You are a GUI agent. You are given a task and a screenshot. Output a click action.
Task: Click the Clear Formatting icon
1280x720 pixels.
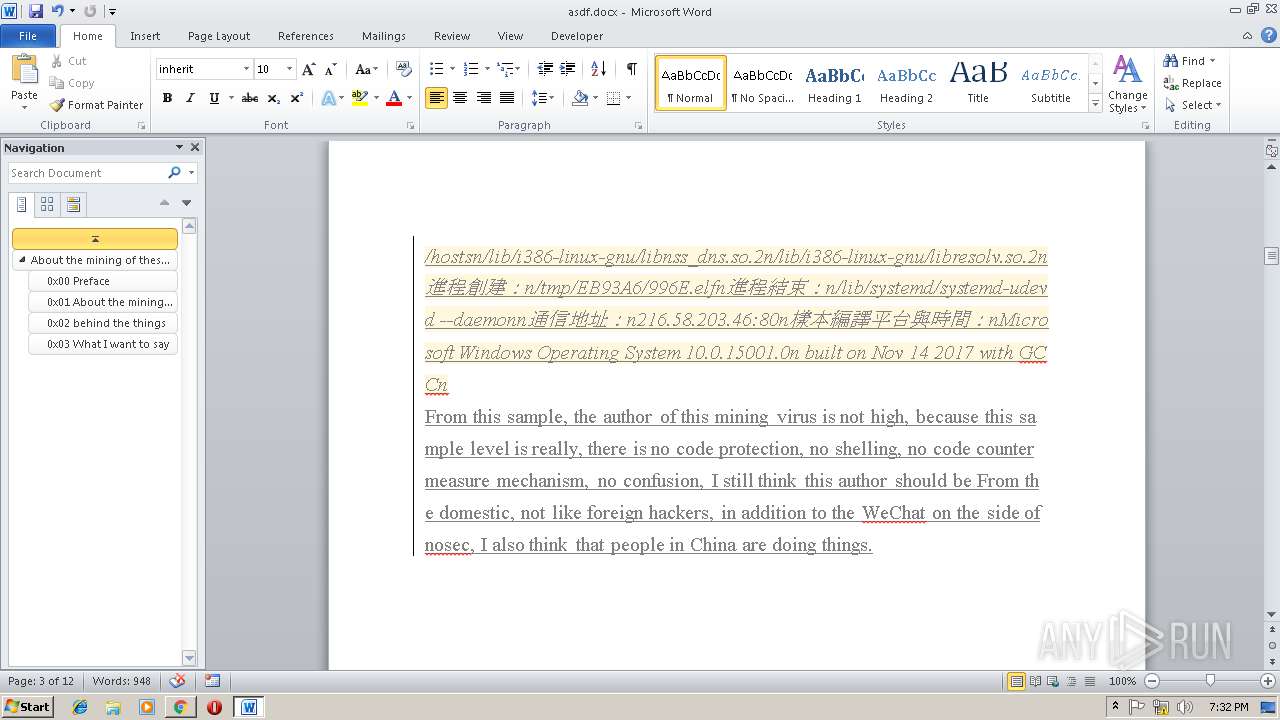pyautogui.click(x=404, y=69)
